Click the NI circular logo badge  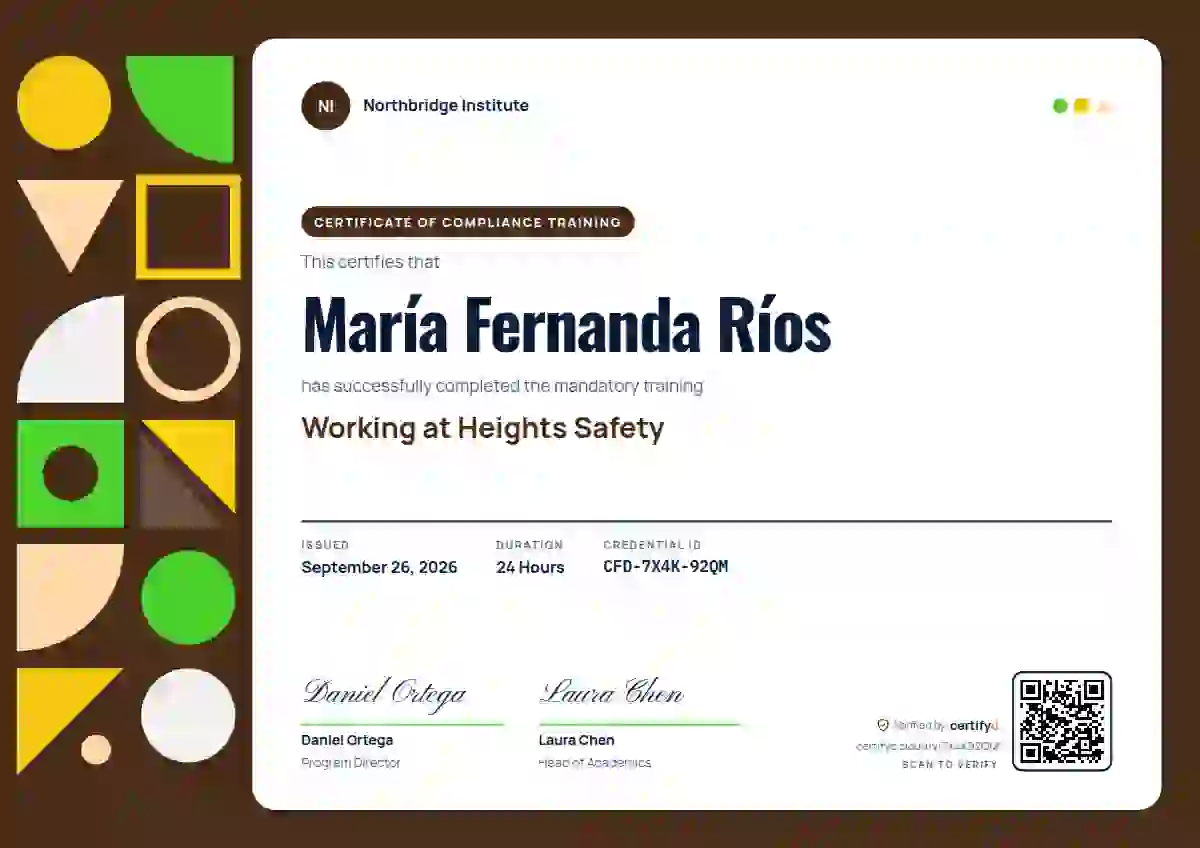326,106
